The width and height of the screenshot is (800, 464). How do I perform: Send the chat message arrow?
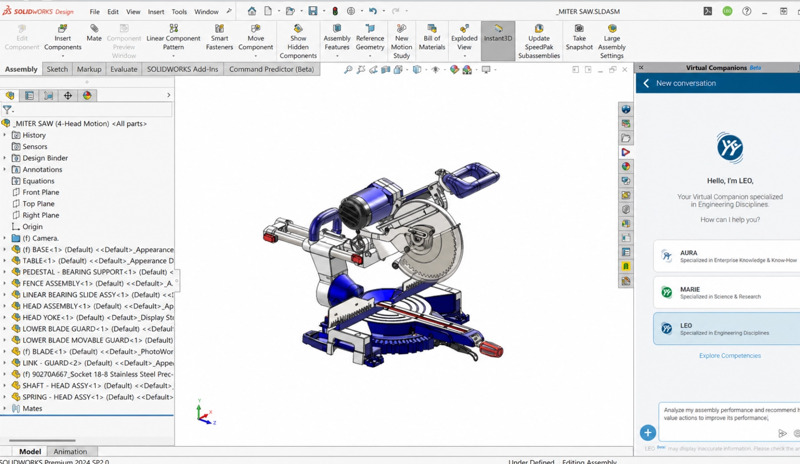coord(782,433)
